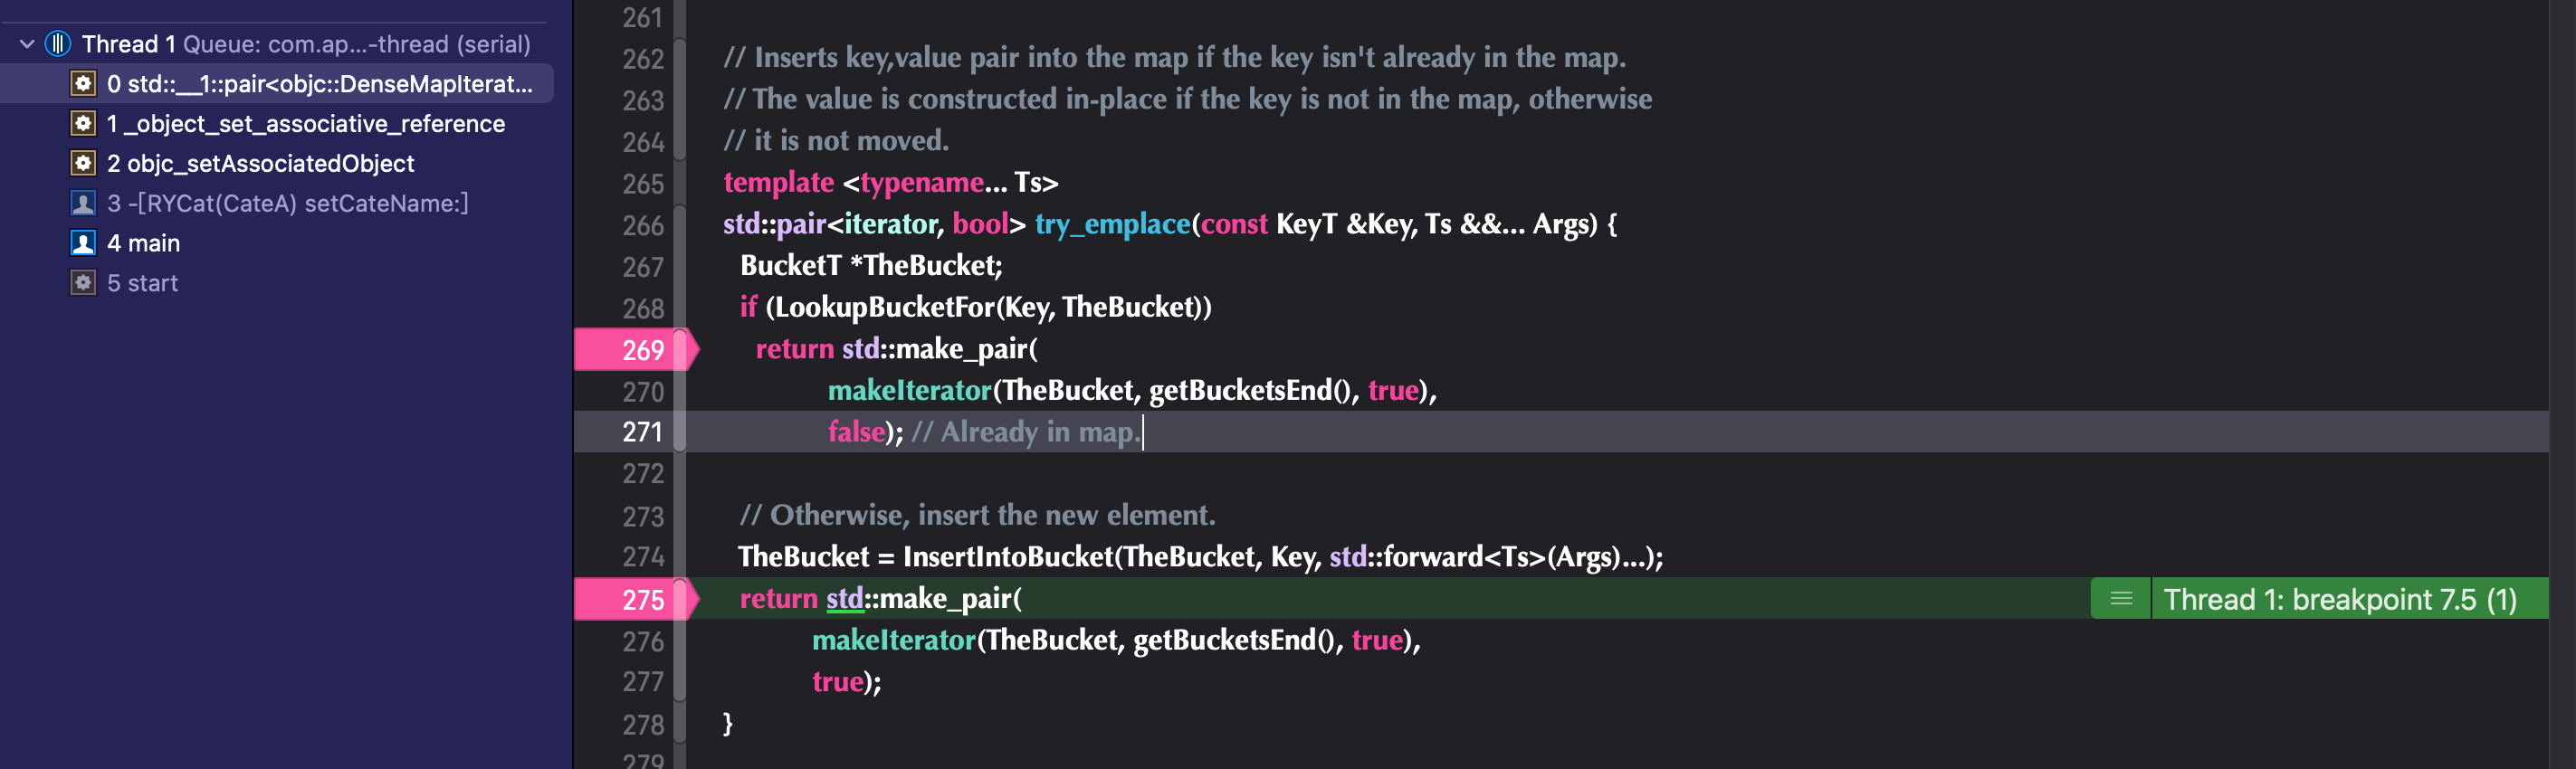Select Thread 1 Queue row label
Screen dimensions: 2576x769
point(306,44)
